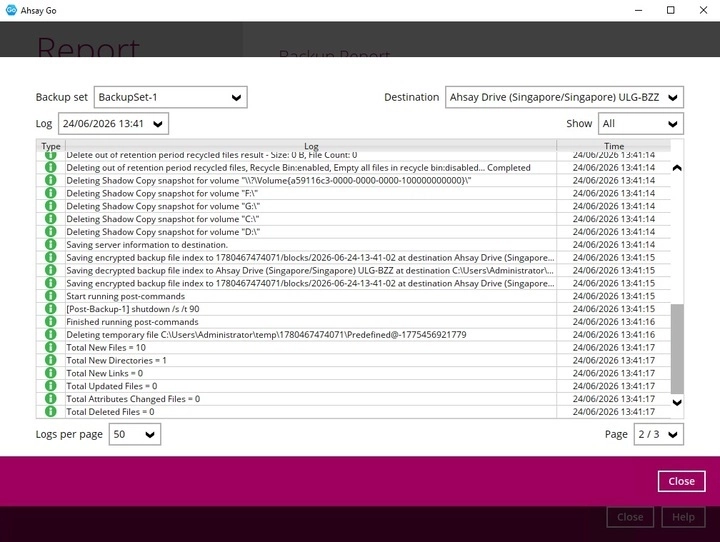
Task: Click the scrollbar up arrow of log list
Action: [677, 168]
